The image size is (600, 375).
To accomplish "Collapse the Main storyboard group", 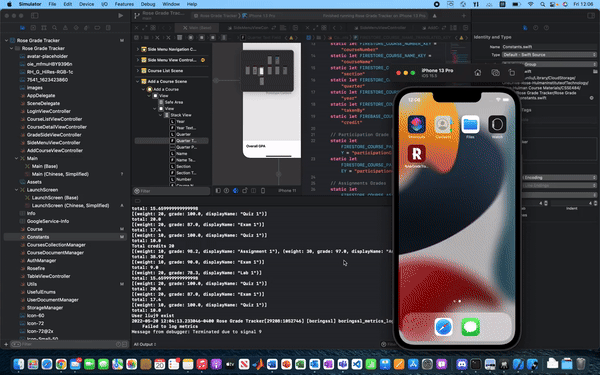I will (x=16, y=158).
